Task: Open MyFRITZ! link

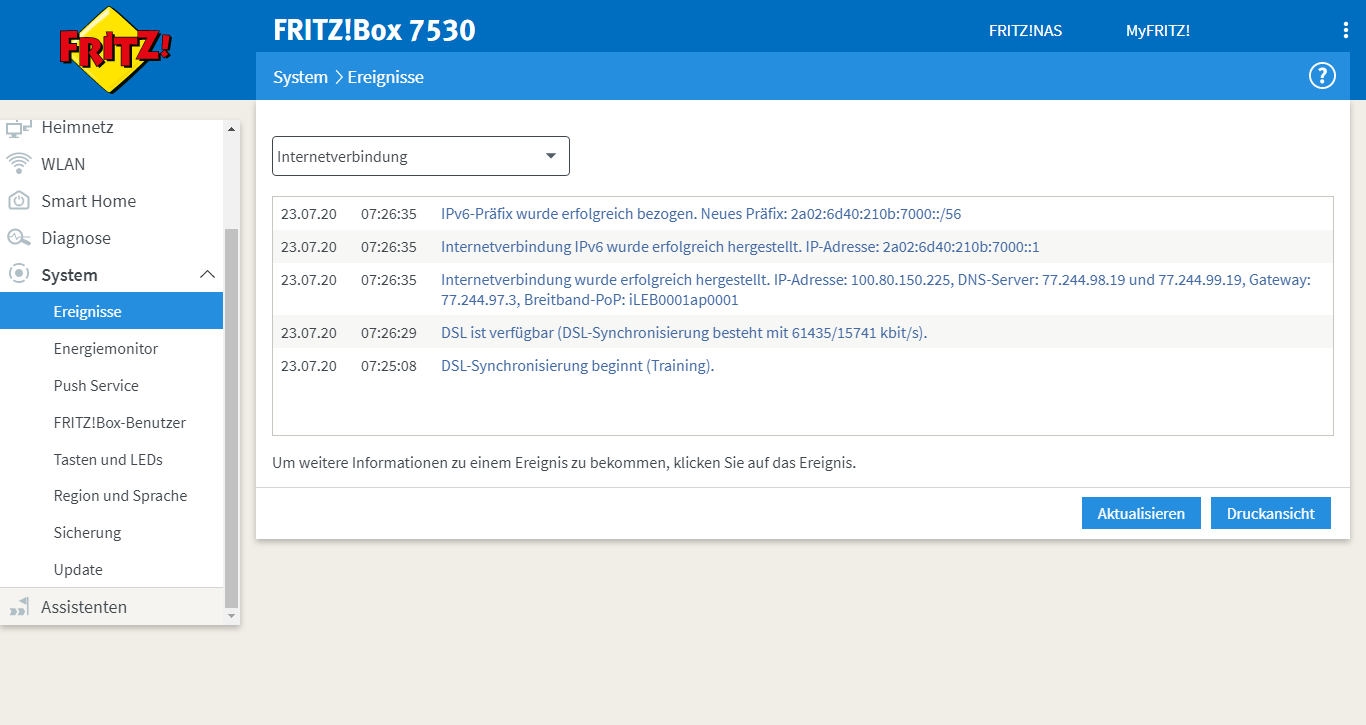Action: pos(1158,31)
